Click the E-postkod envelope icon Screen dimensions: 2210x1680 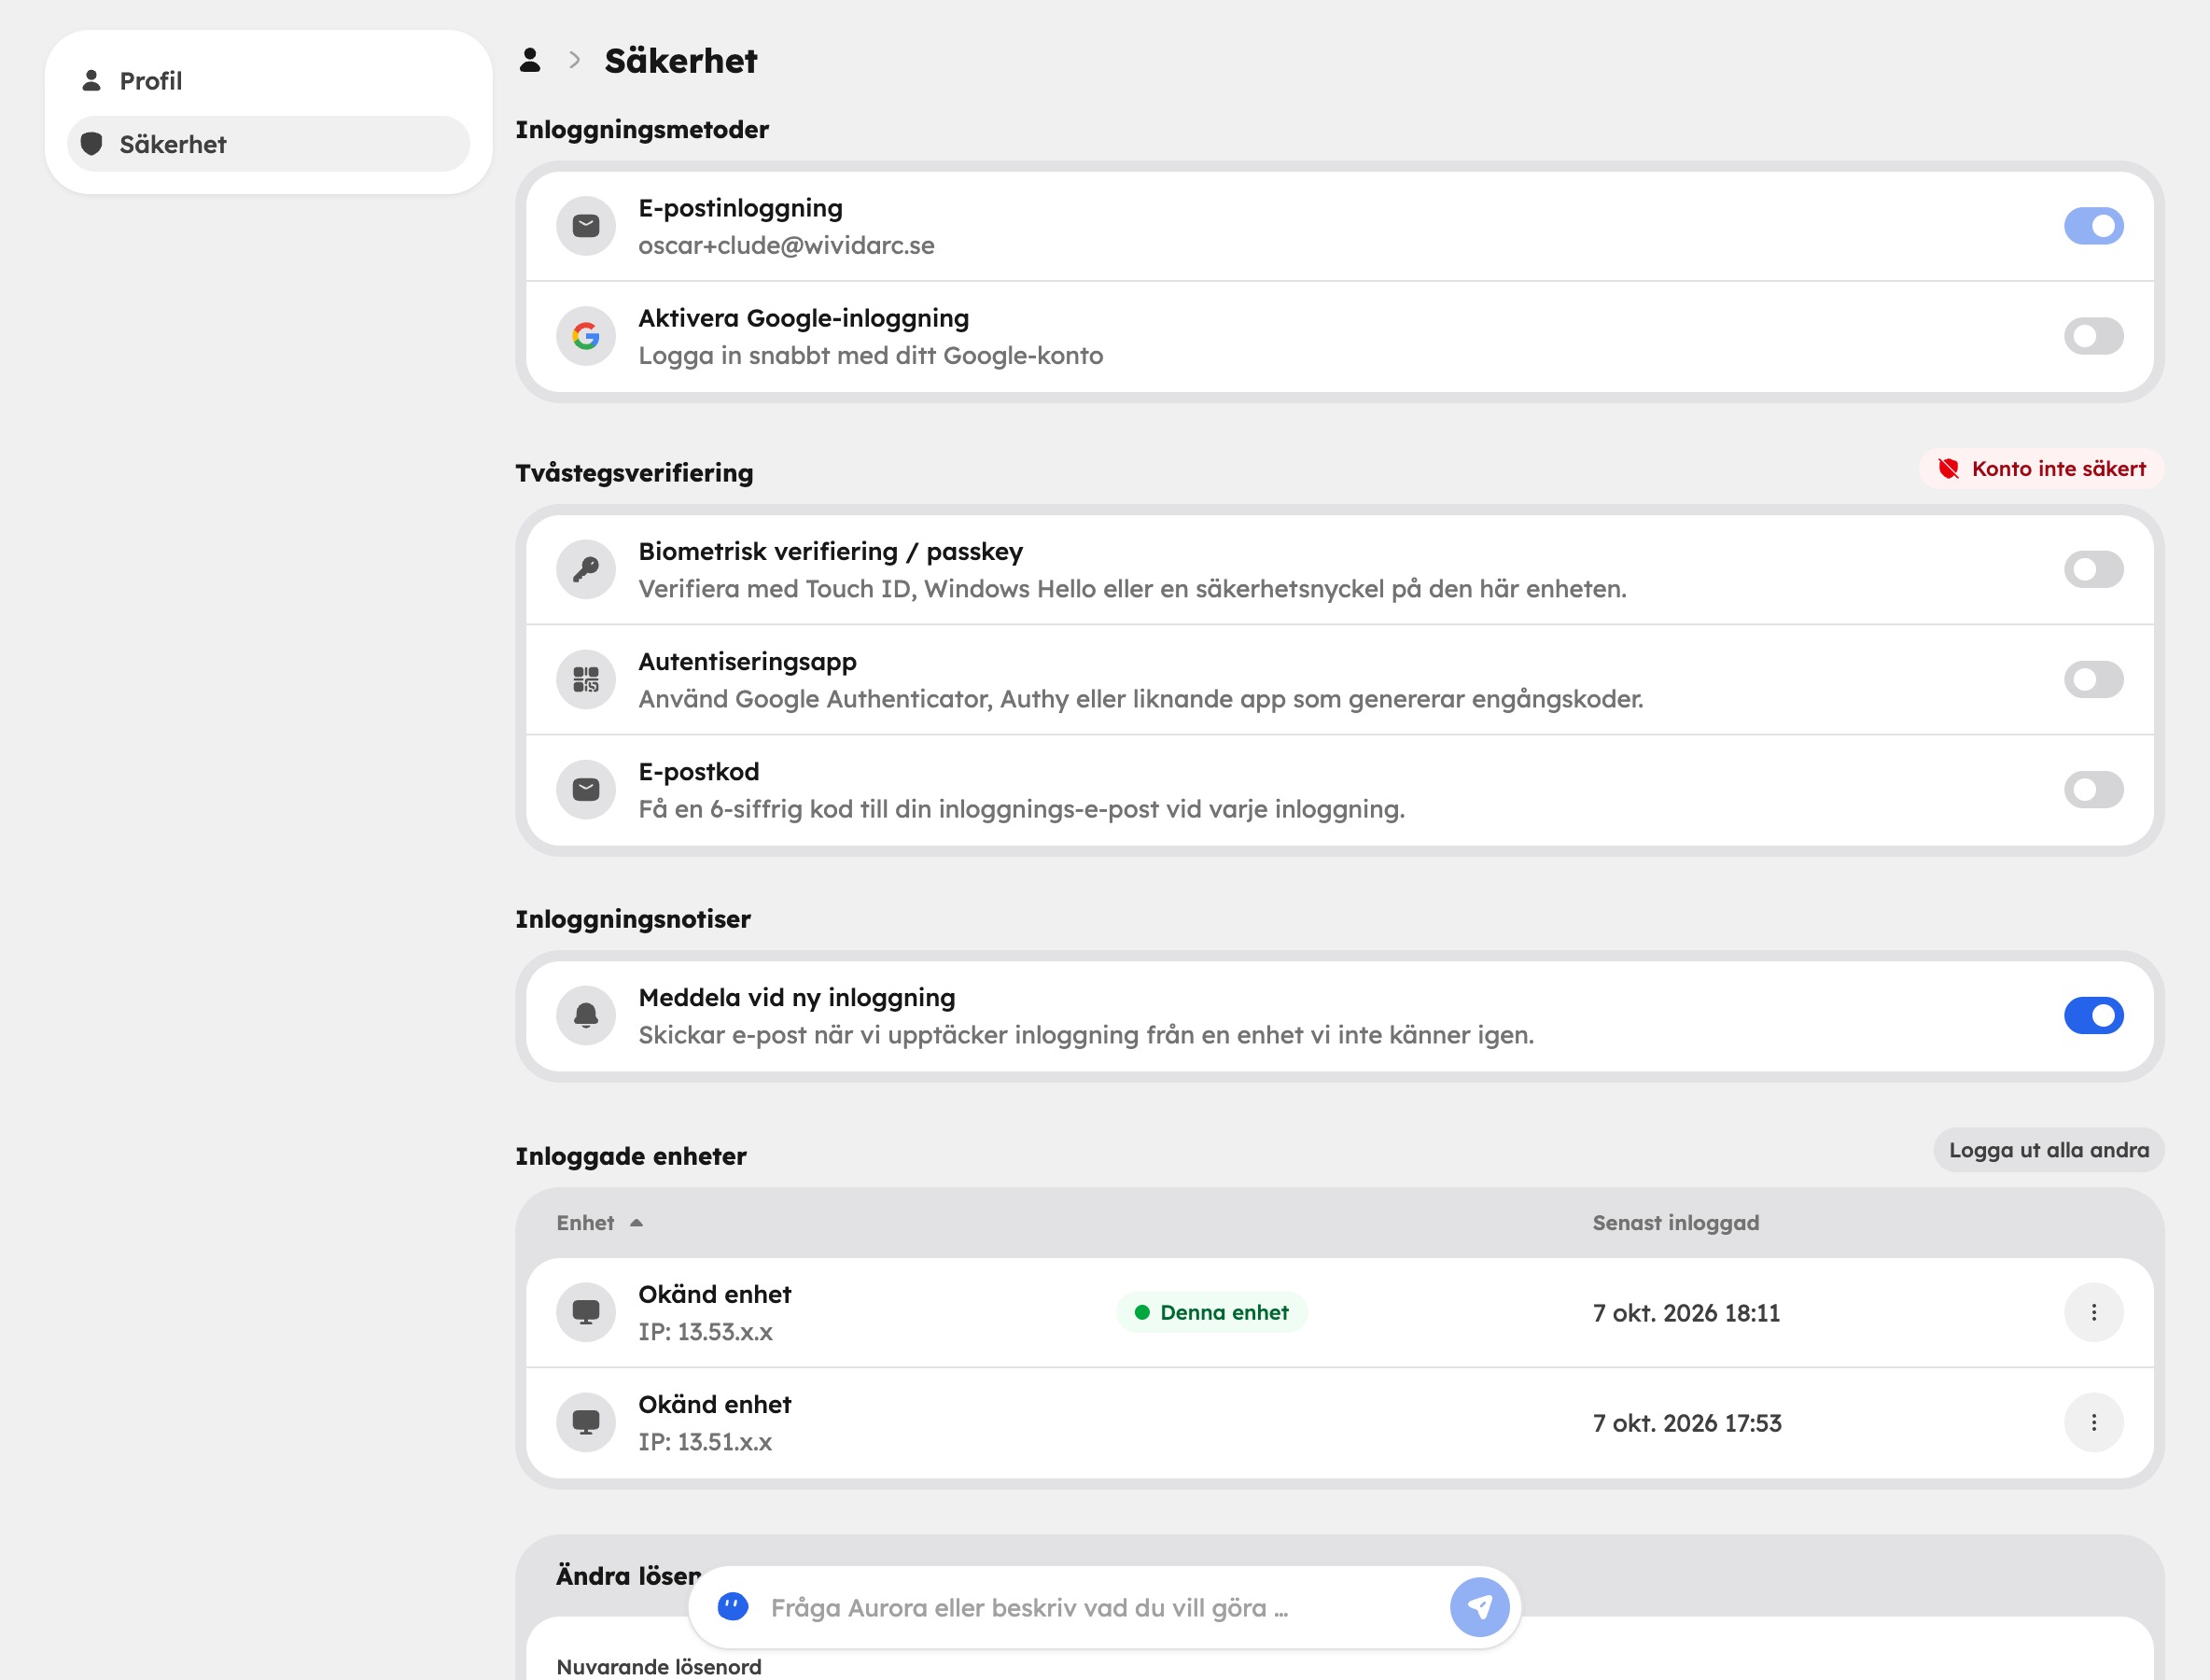click(586, 790)
